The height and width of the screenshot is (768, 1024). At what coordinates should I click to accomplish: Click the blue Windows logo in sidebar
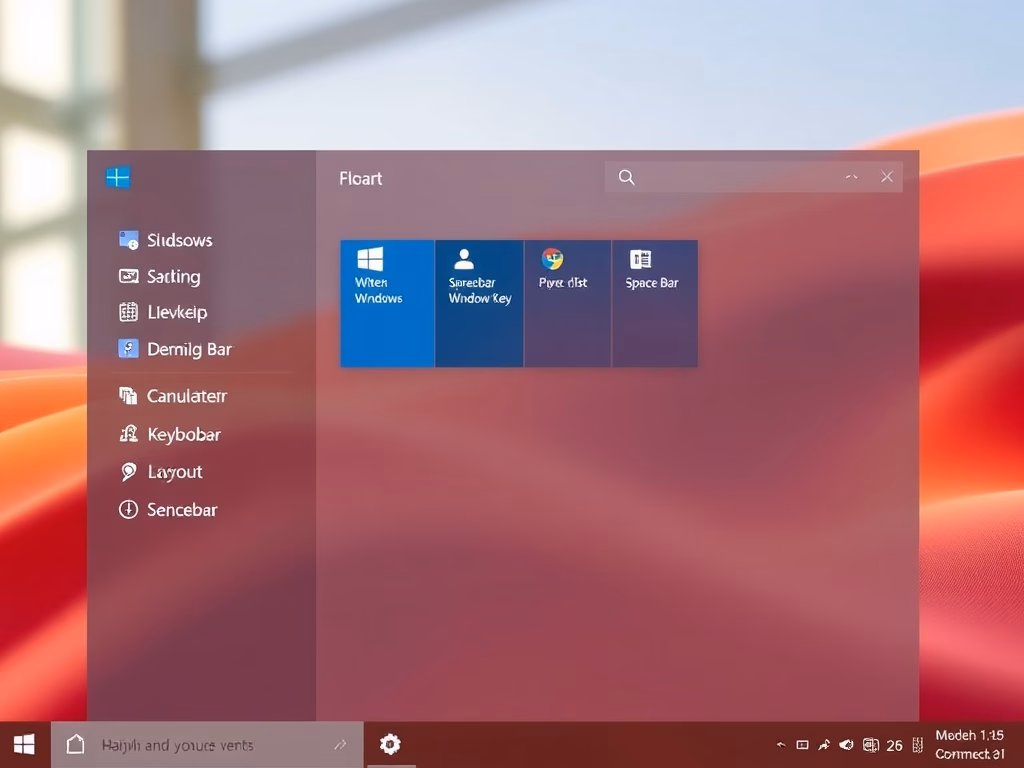pyautogui.click(x=118, y=177)
